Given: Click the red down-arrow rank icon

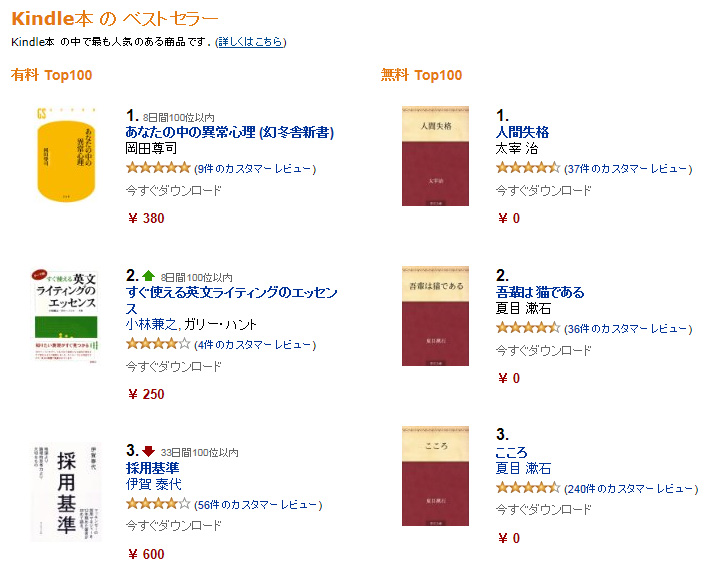Looking at the screenshot, I should [148, 451].
